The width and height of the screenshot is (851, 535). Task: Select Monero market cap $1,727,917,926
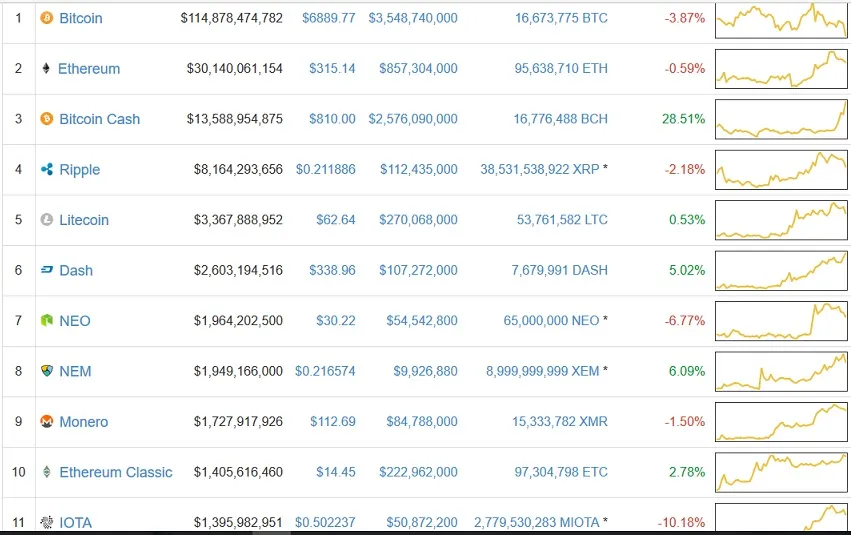pos(238,422)
